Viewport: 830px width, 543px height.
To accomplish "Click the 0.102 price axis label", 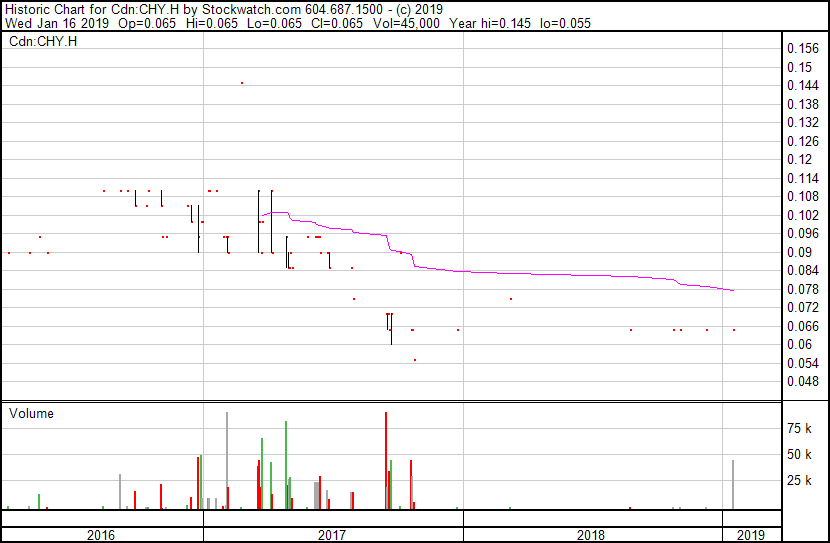I will point(803,215).
